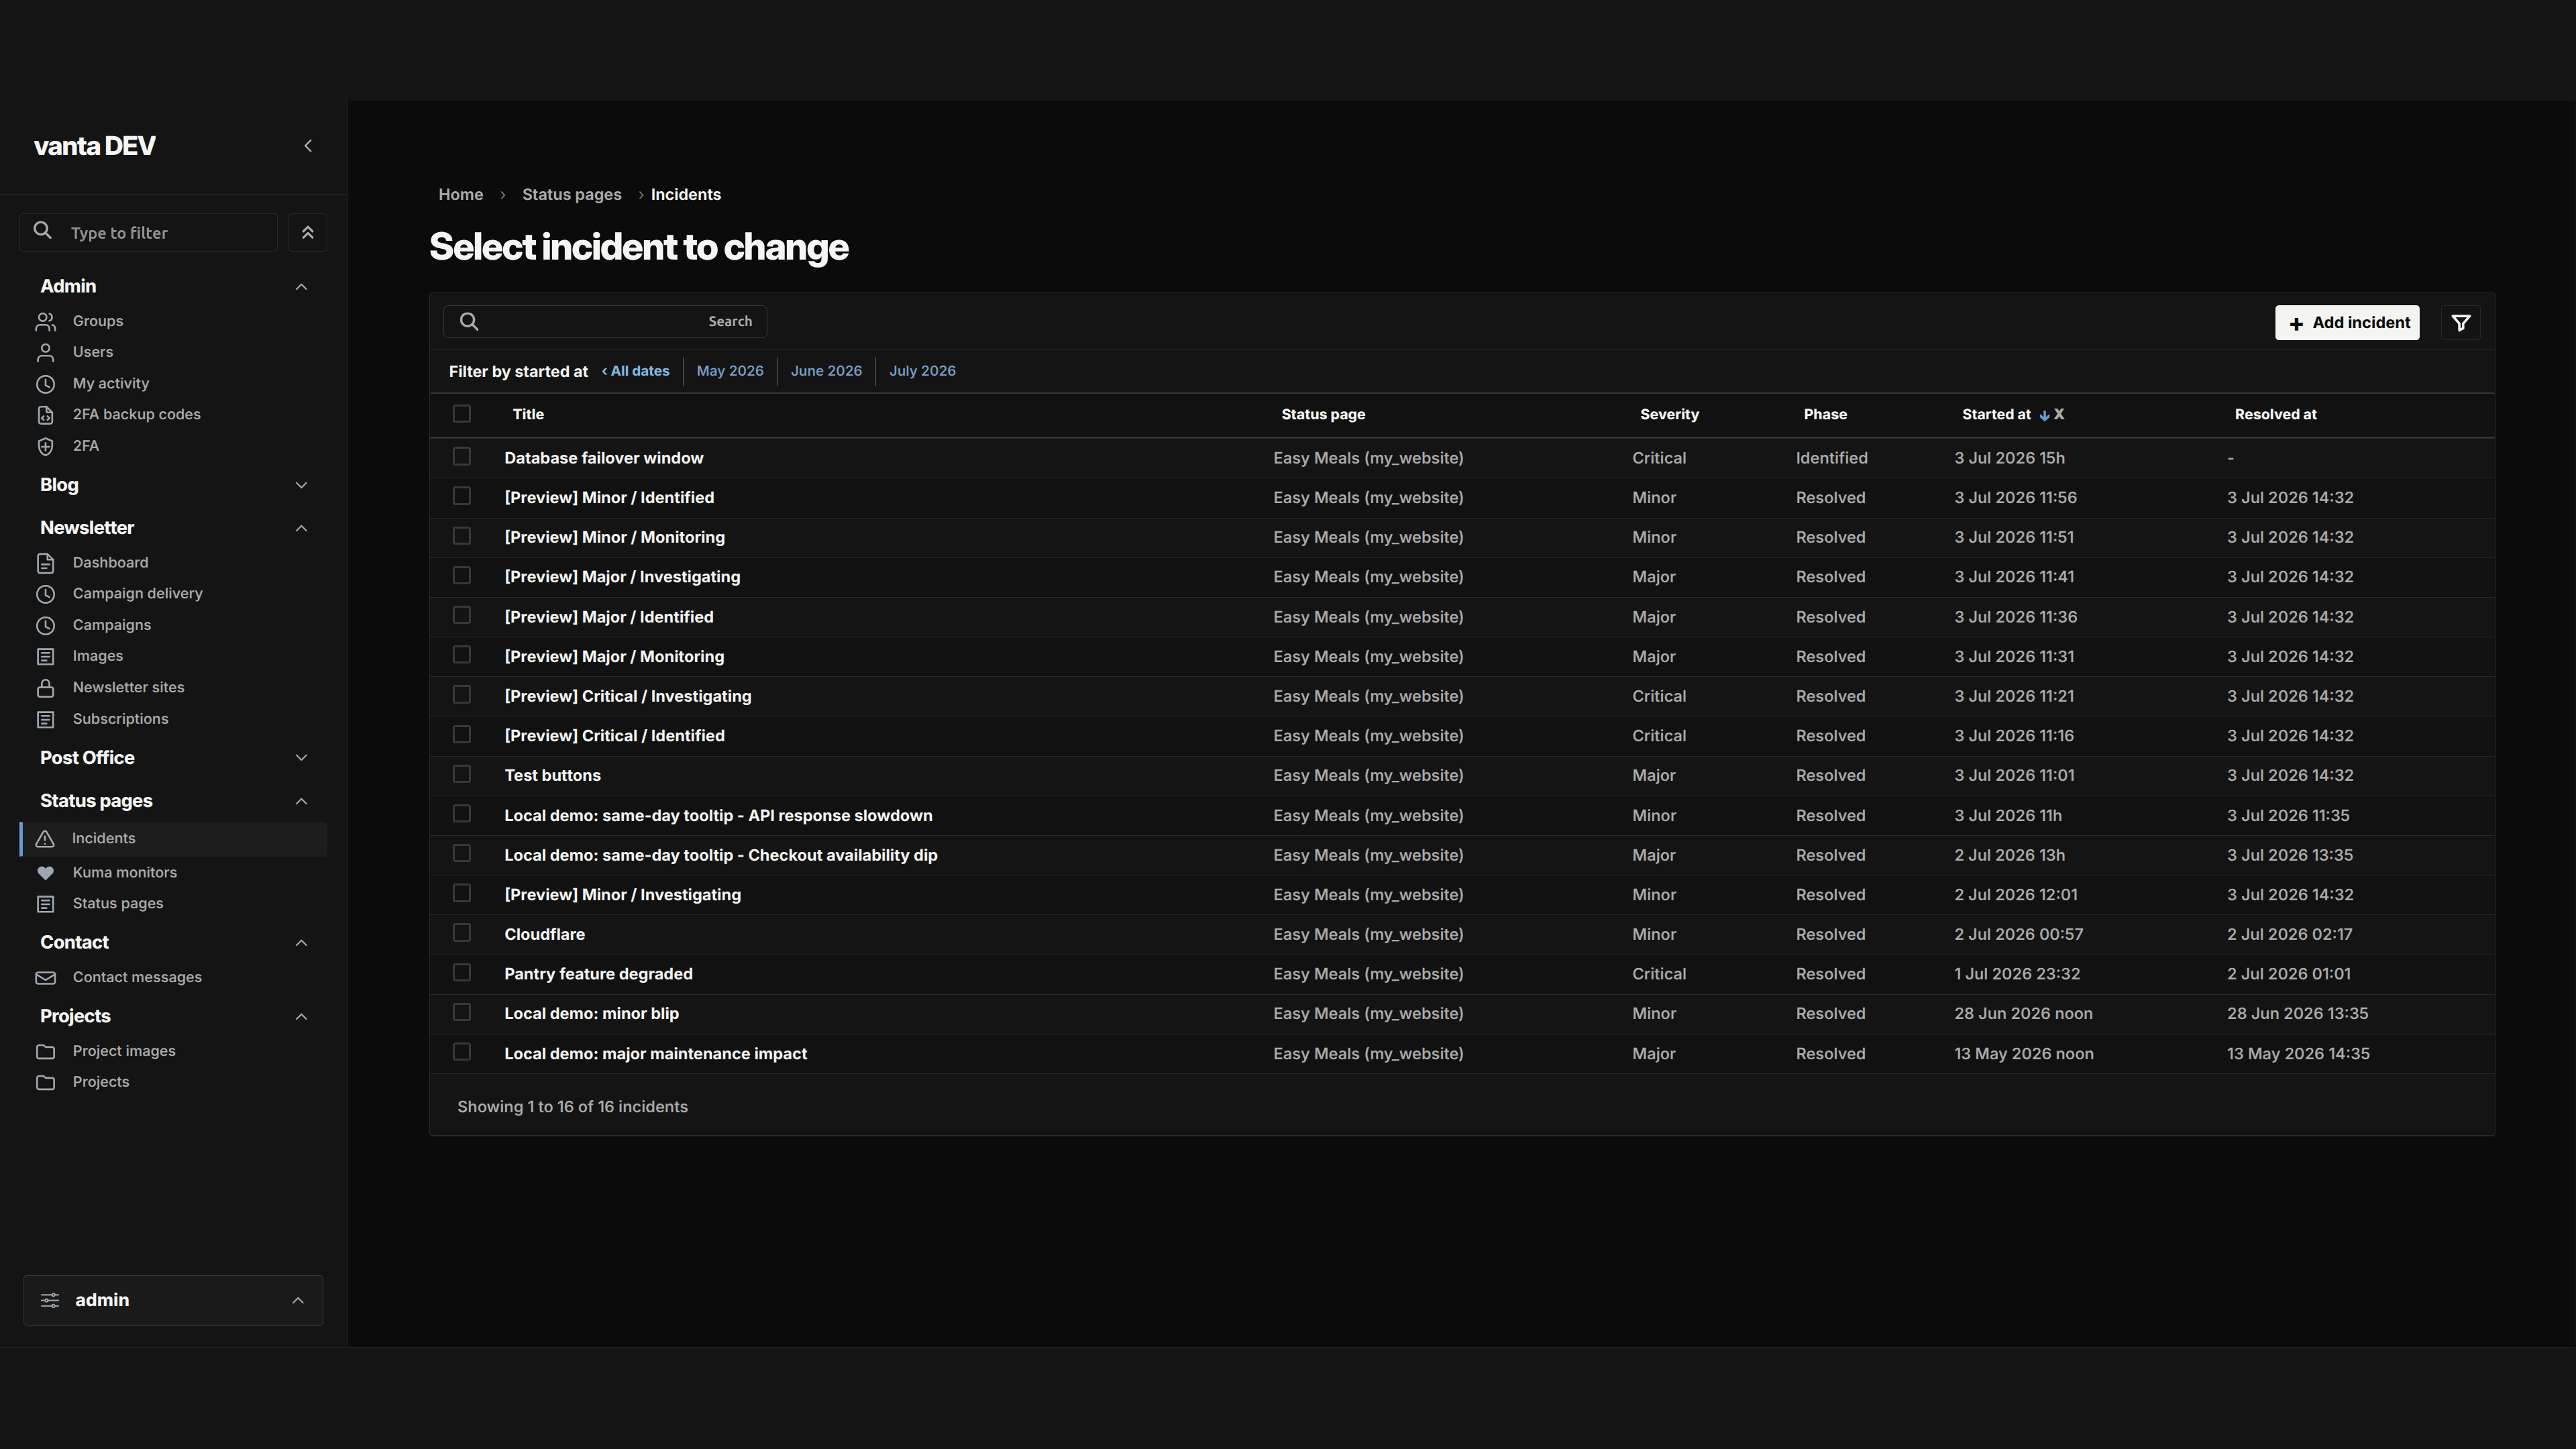Filter incidents by June 2026
Image resolution: width=2576 pixels, height=1449 pixels.
826,371
